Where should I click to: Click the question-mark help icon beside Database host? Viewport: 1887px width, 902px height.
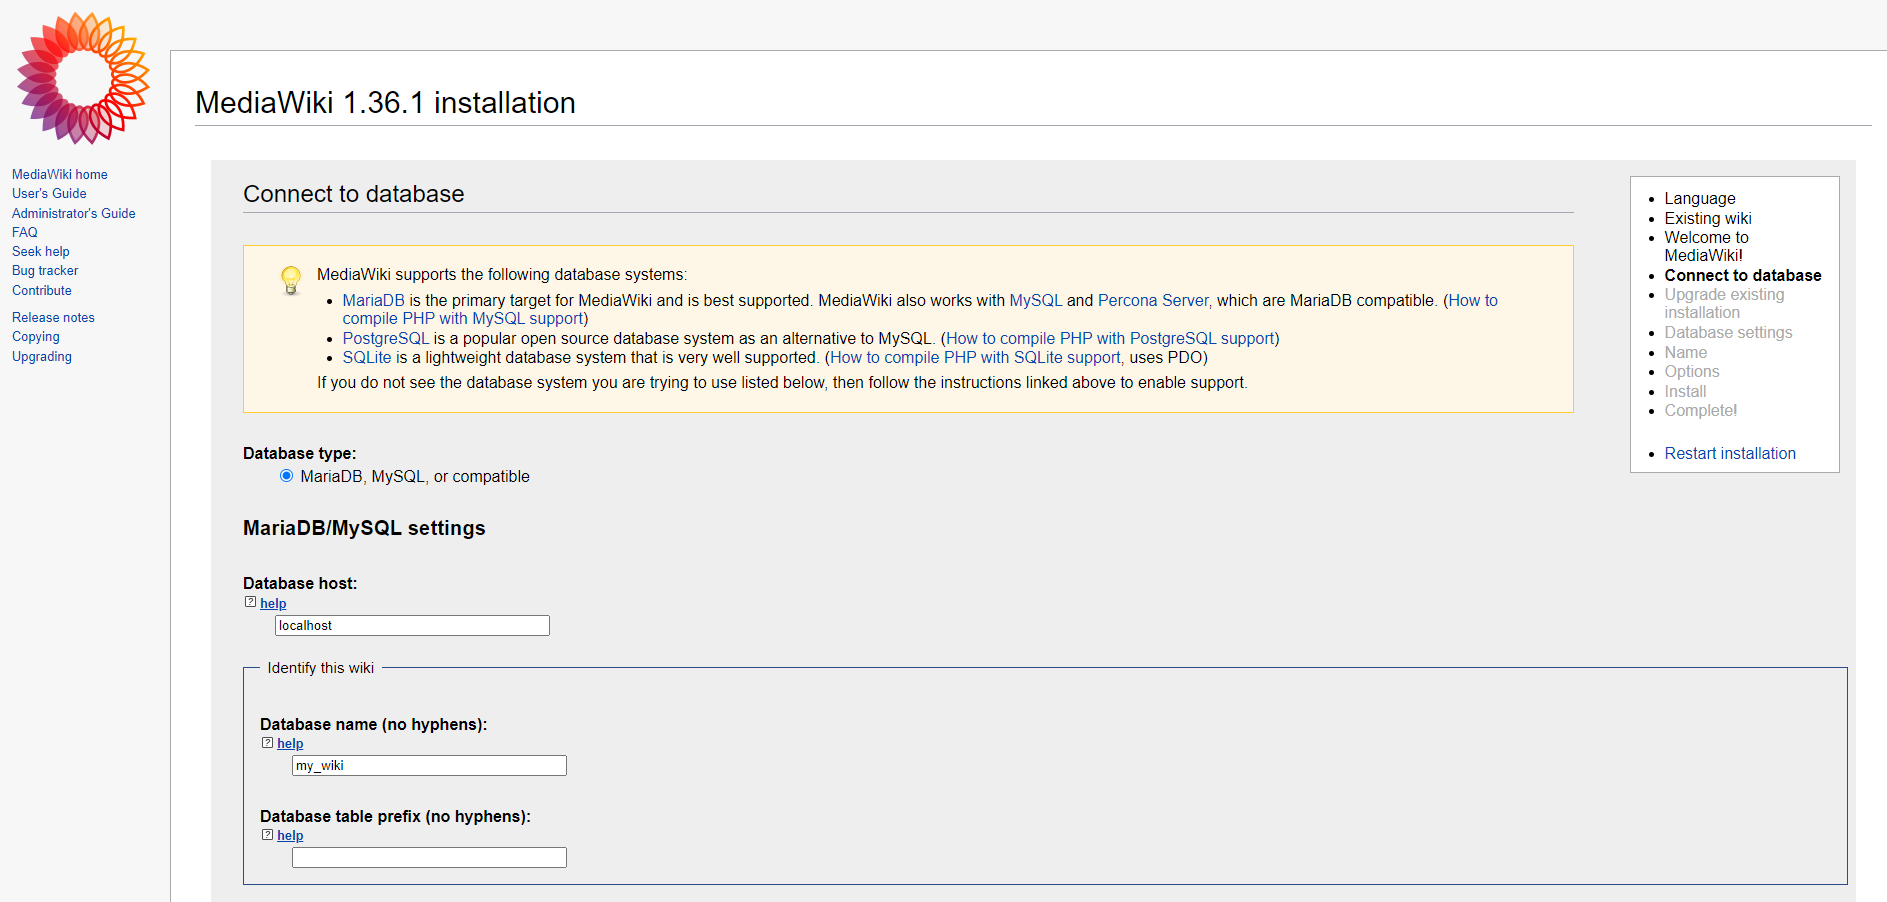pos(250,601)
